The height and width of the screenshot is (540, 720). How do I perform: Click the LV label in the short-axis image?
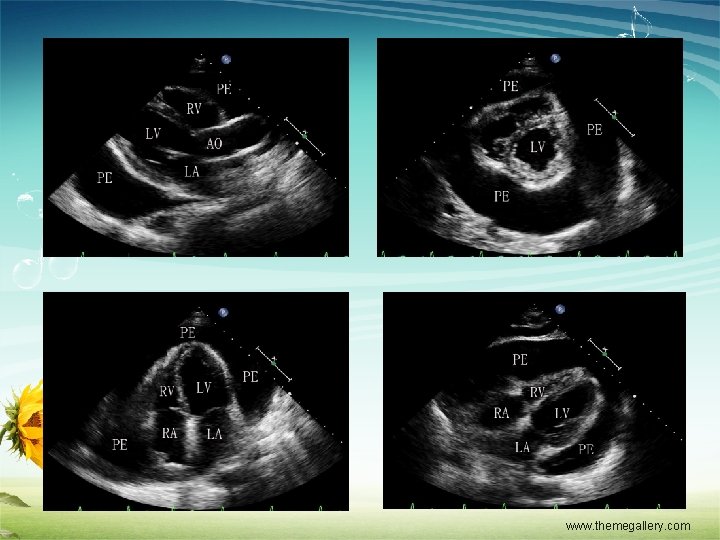coord(538,147)
